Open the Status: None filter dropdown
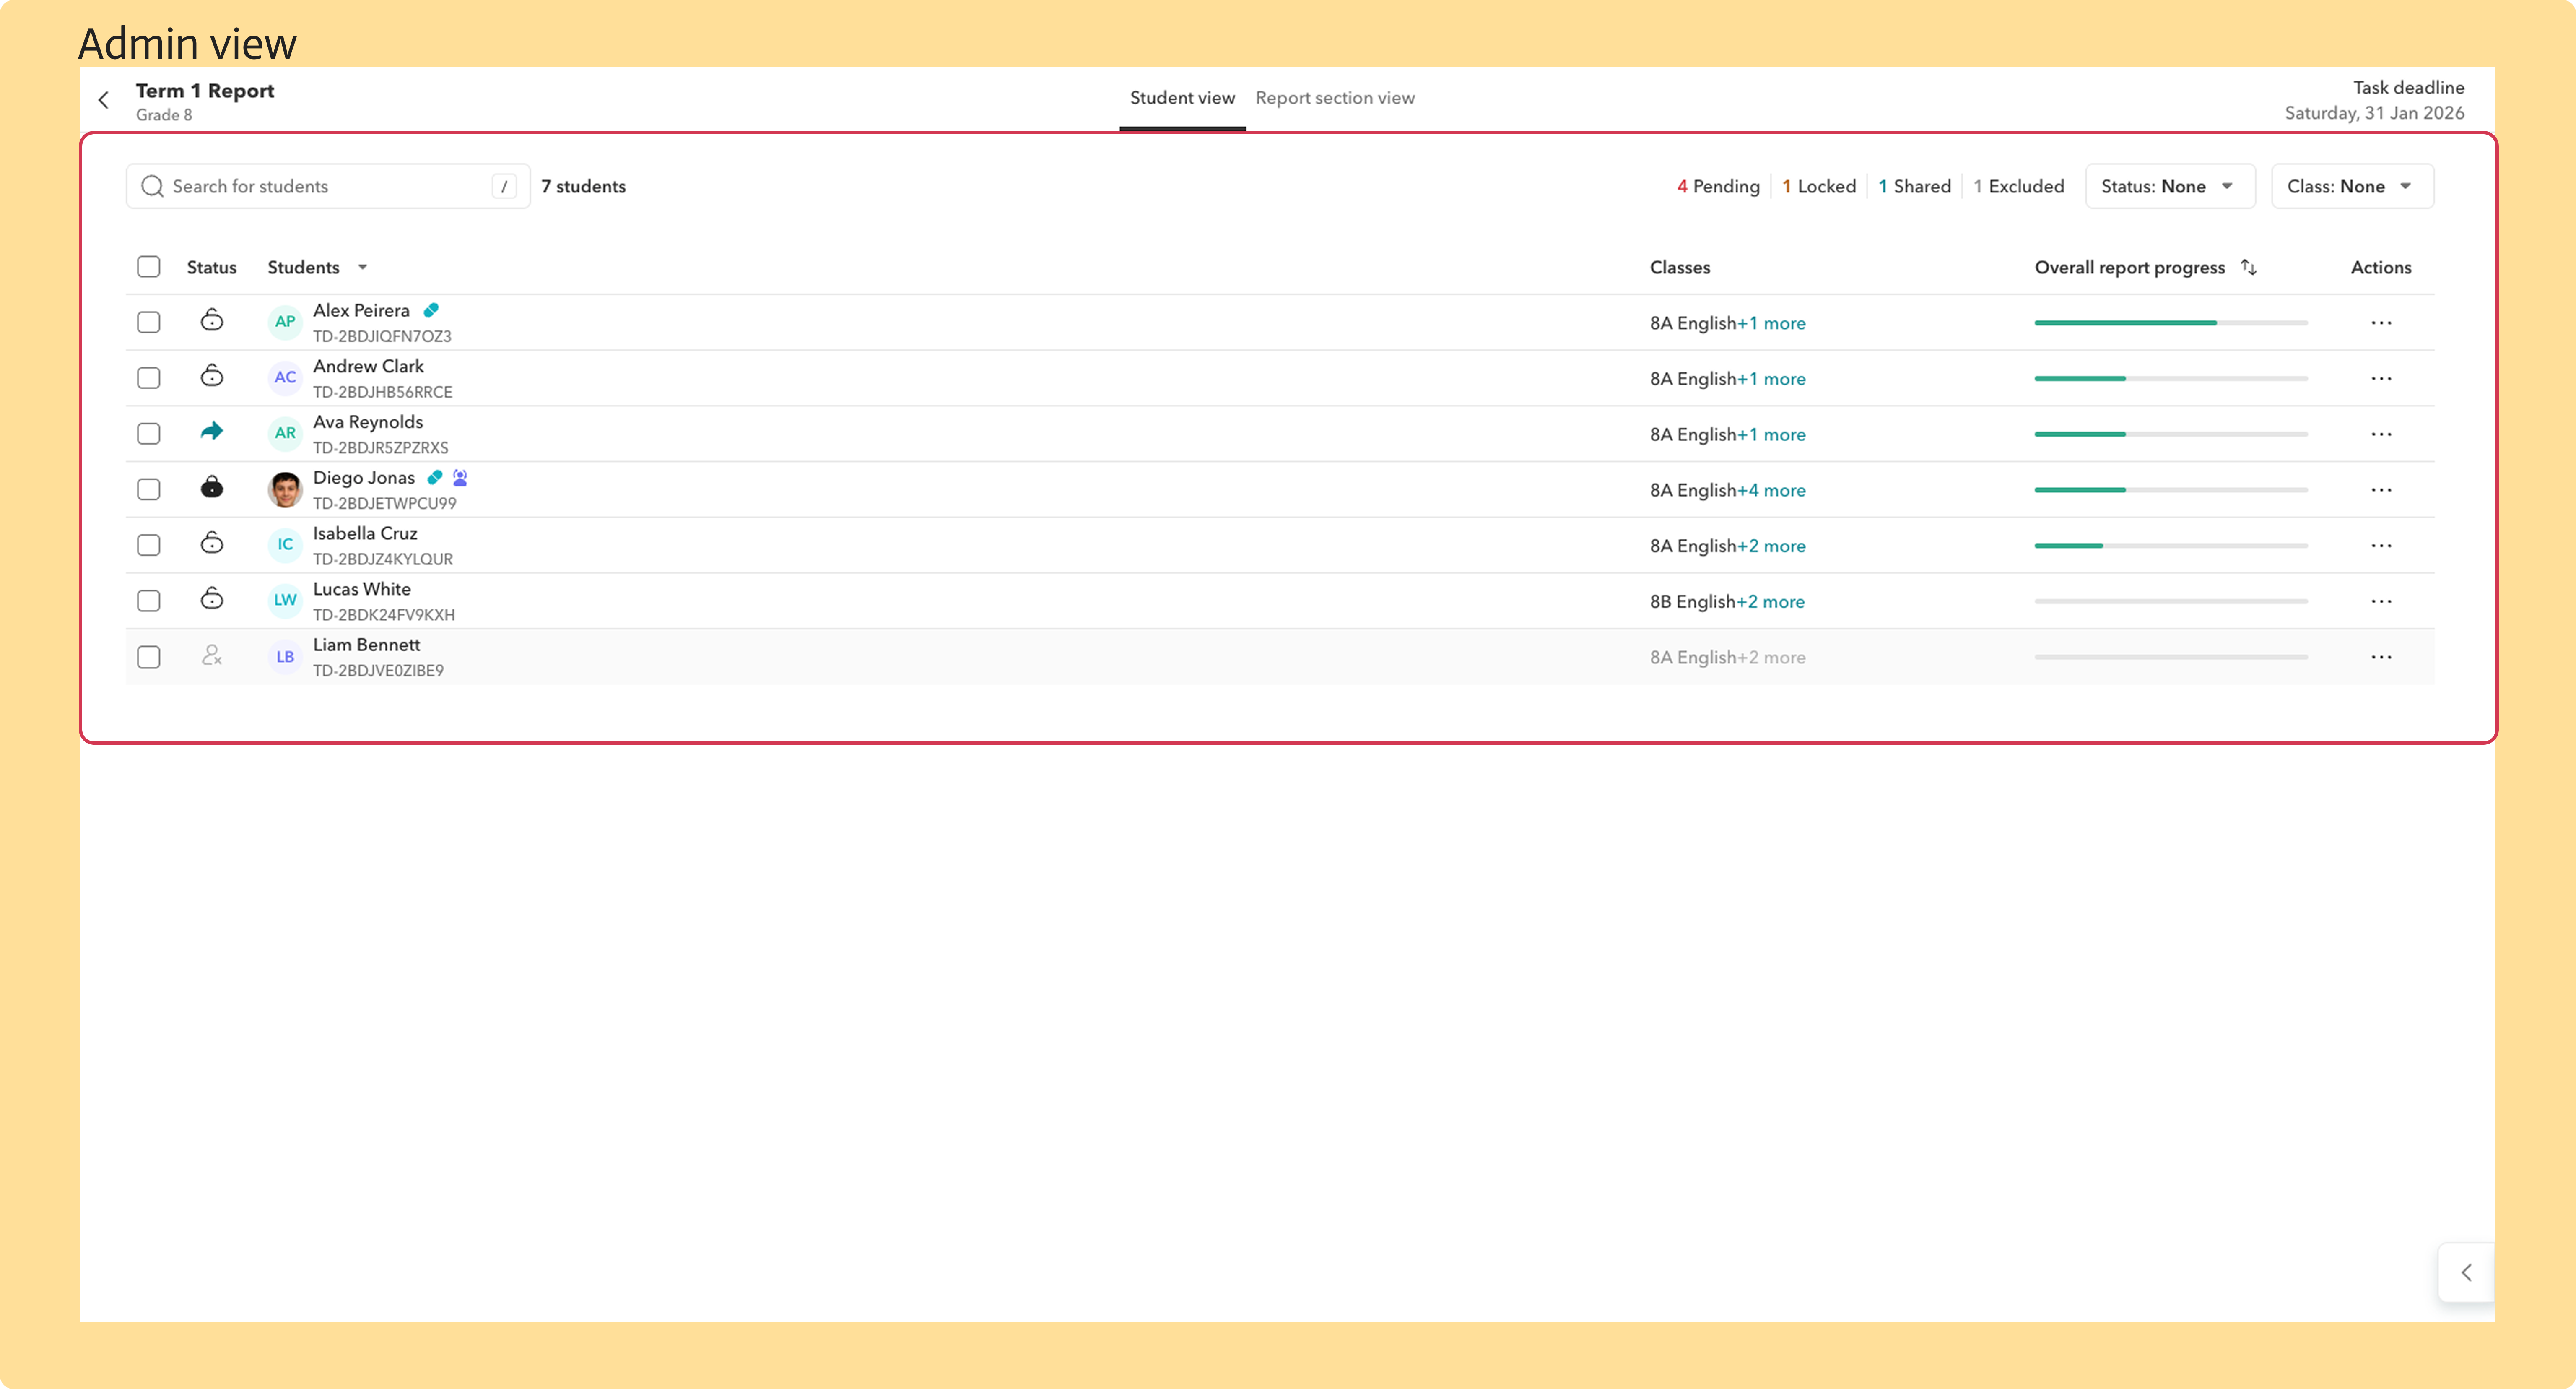Screen dimensions: 2576x1389 (2170, 186)
